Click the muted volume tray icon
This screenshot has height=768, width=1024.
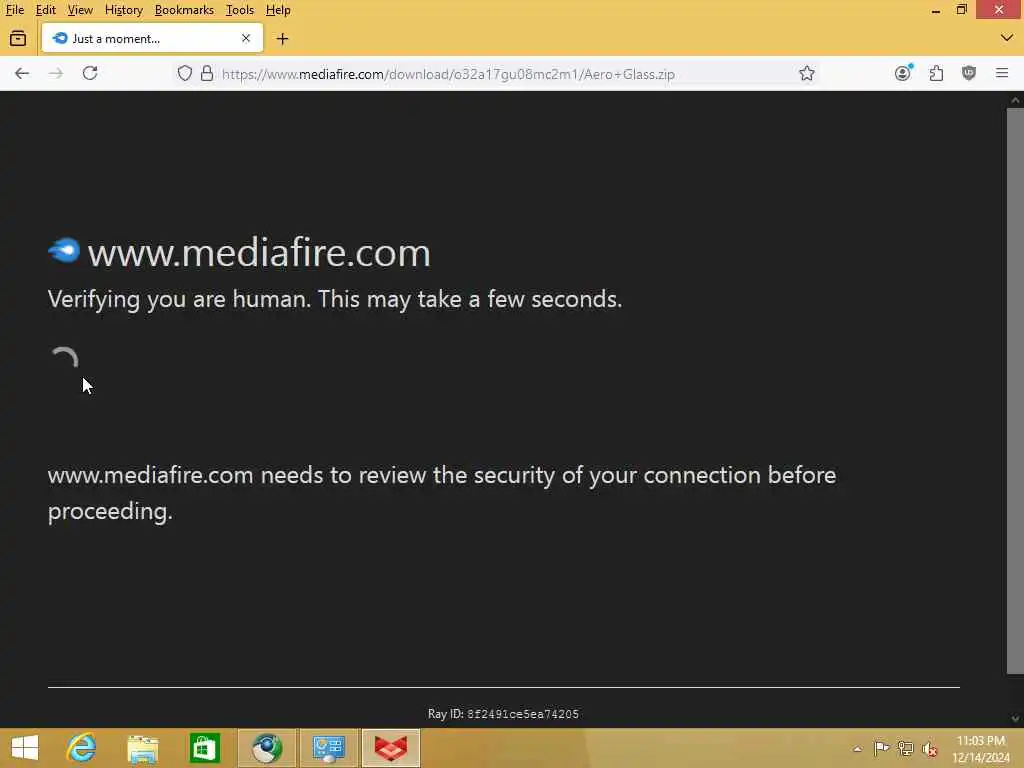(x=930, y=748)
